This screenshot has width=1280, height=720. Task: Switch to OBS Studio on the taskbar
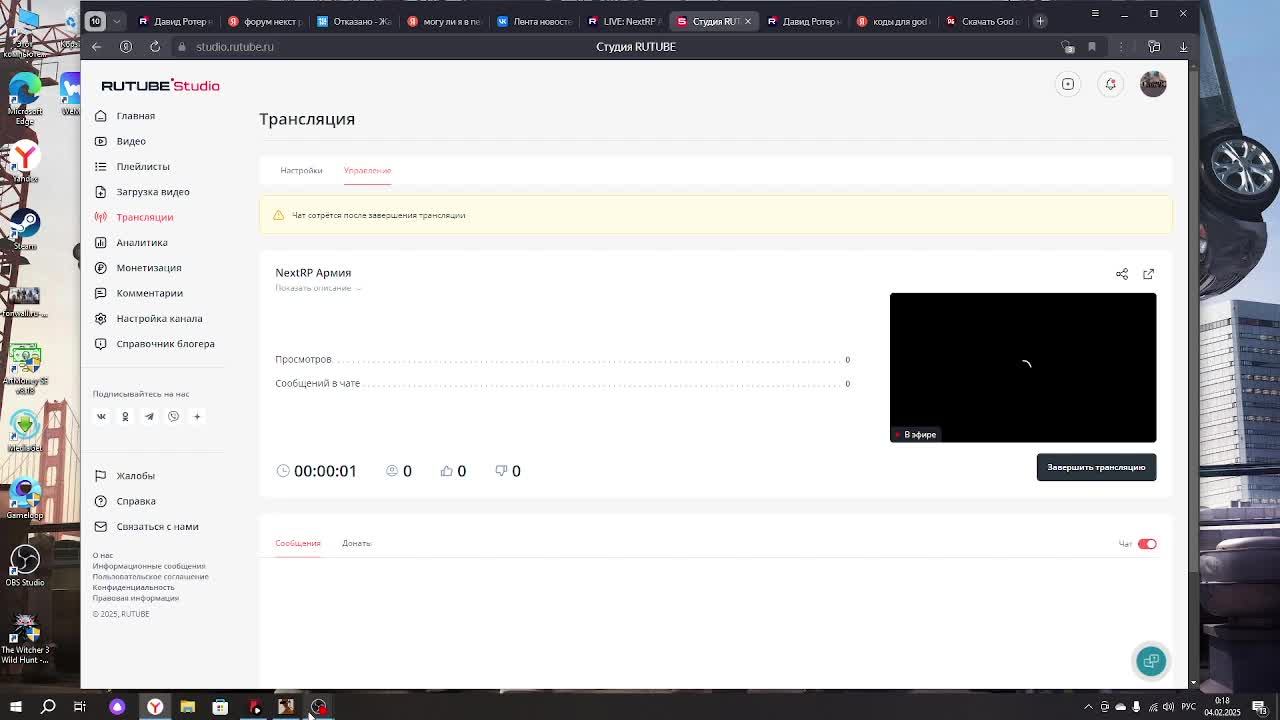319,707
